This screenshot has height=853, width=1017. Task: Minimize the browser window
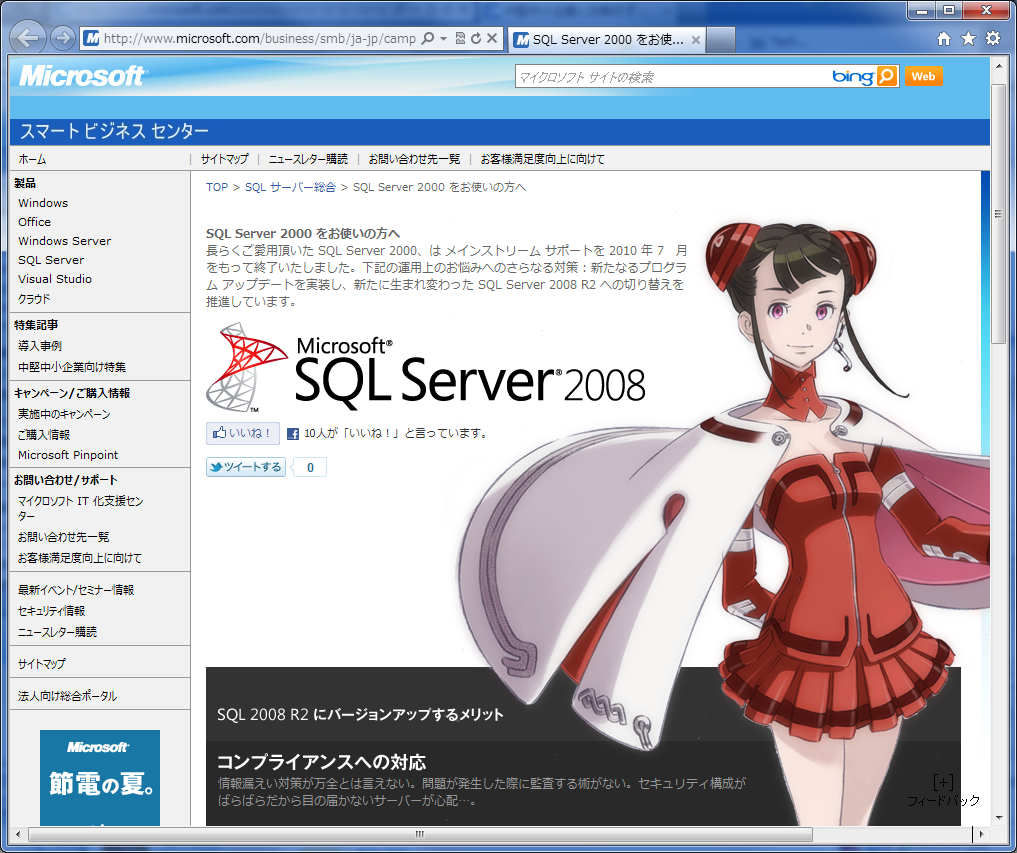[921, 10]
